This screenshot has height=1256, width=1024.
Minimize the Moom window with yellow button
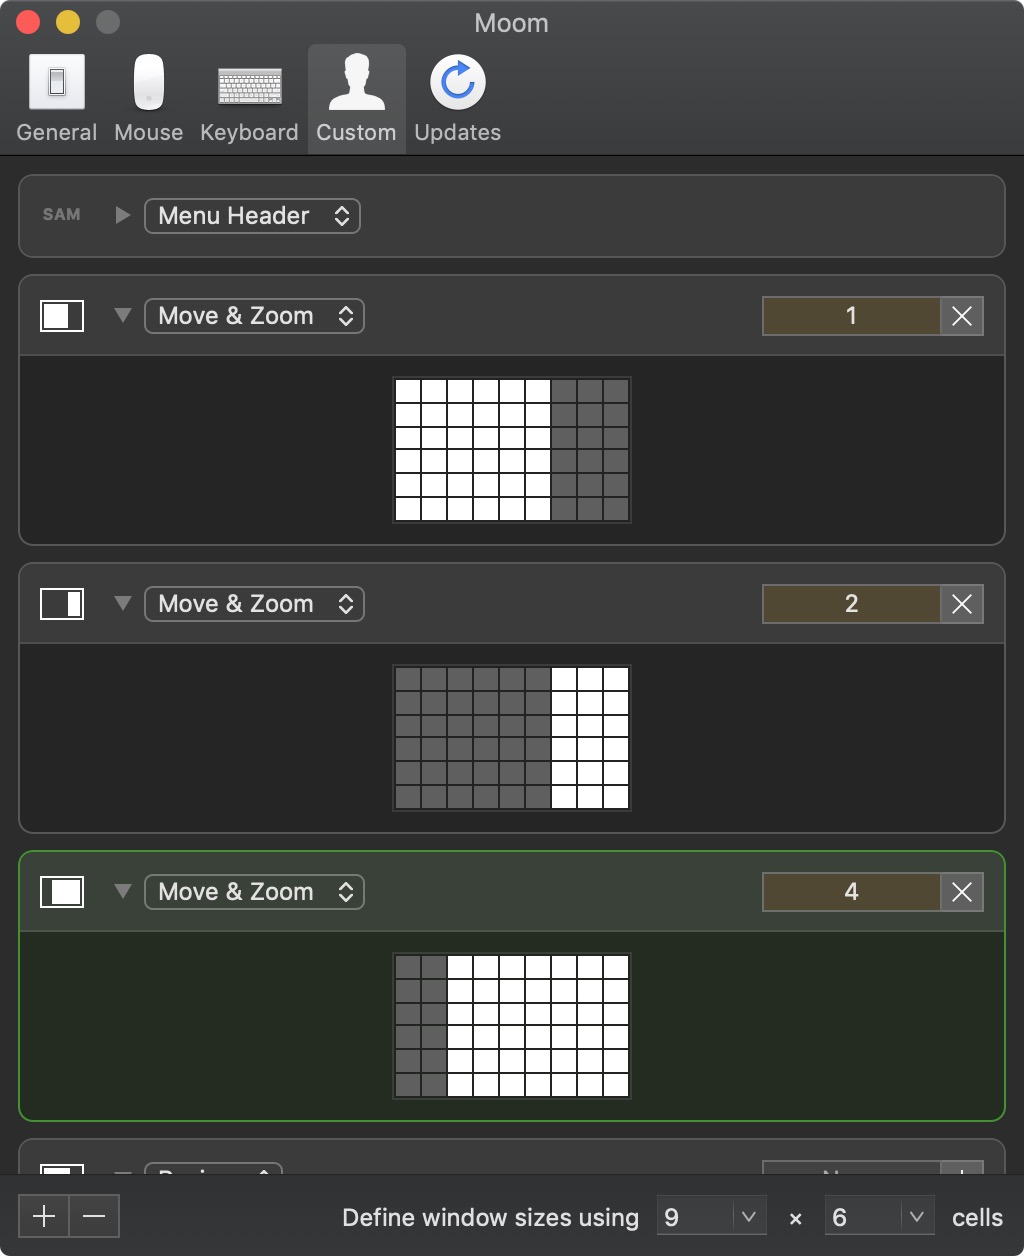[68, 22]
